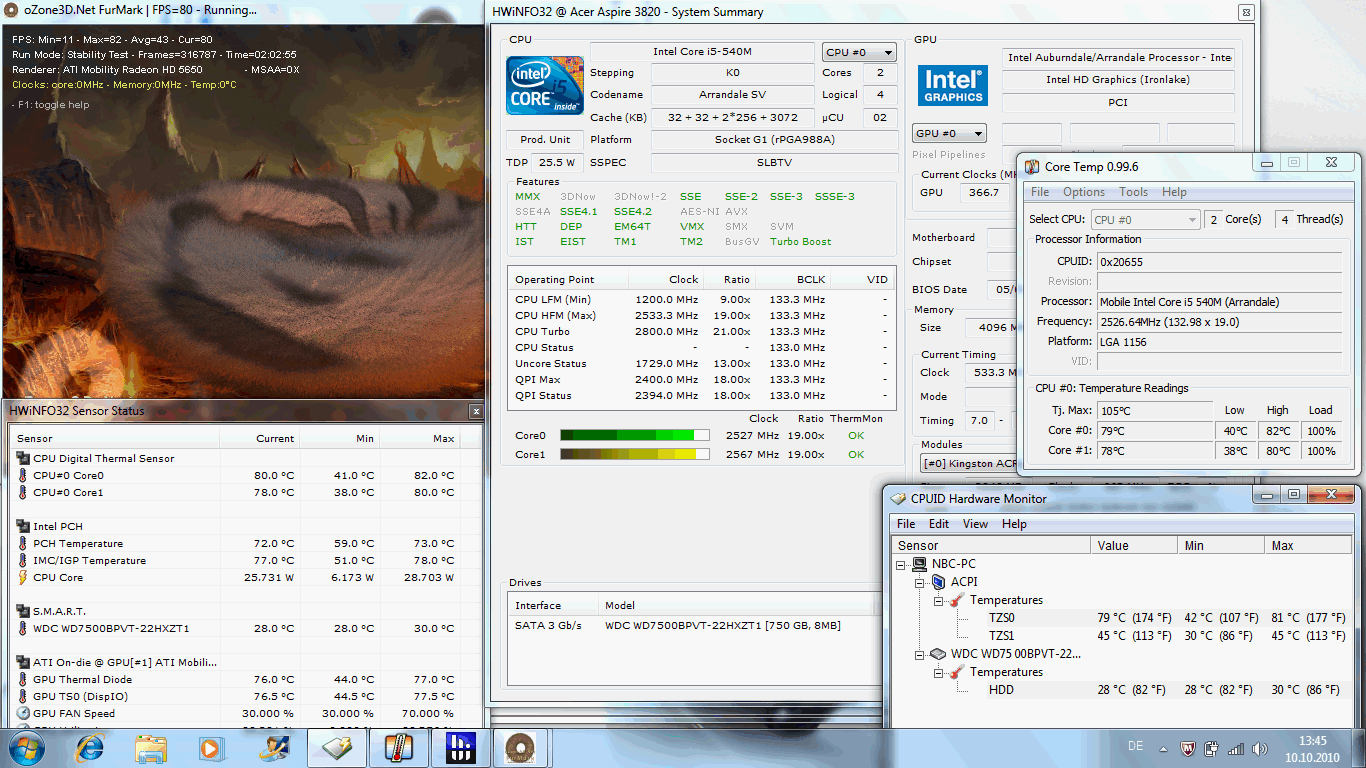
Task: Click the Intel PCH group icon
Action: click(23, 526)
